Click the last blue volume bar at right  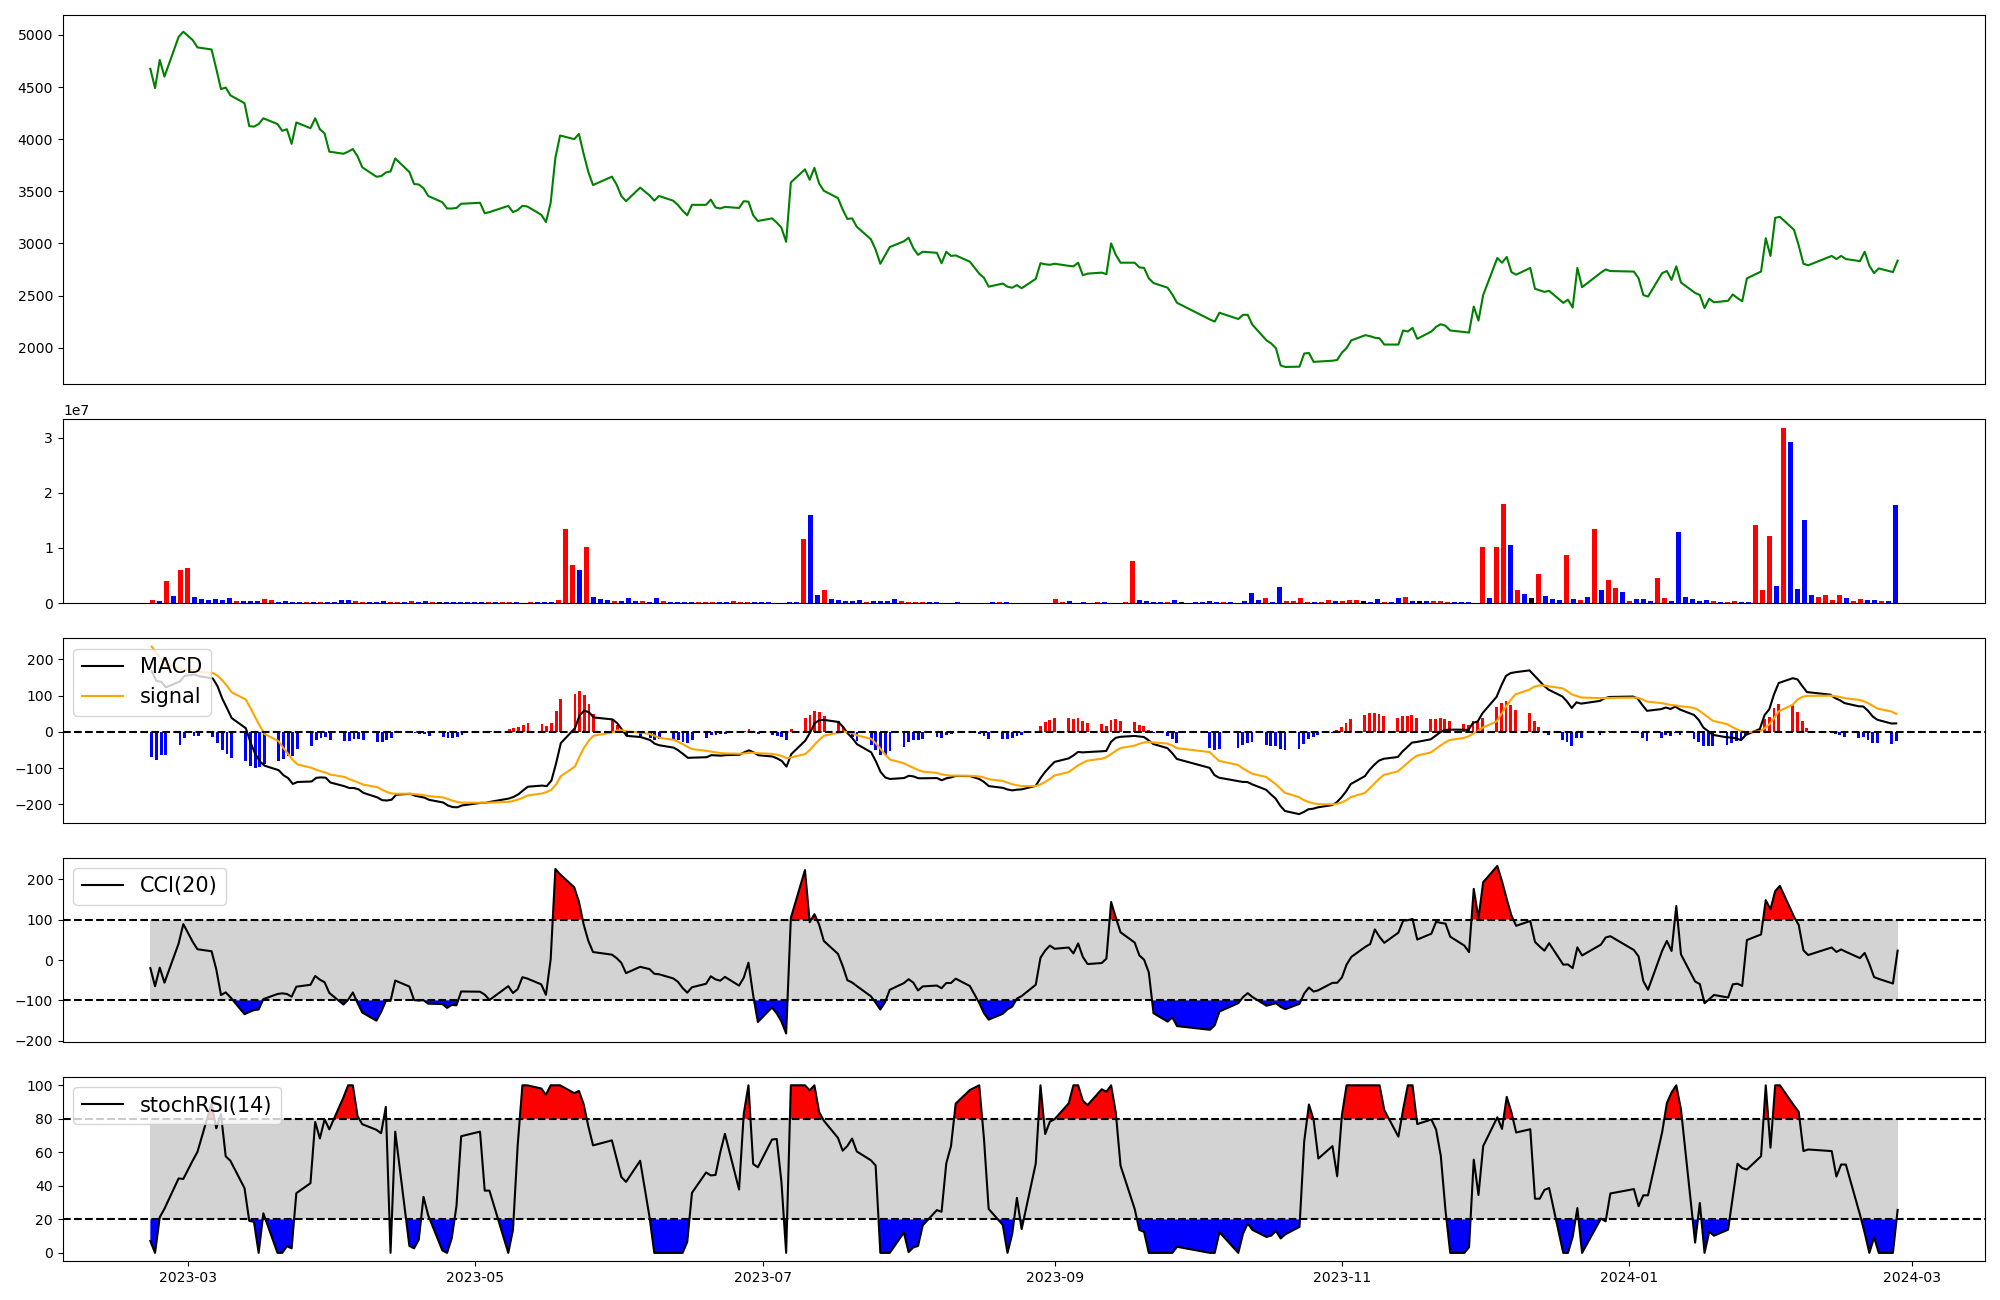[x=1895, y=554]
